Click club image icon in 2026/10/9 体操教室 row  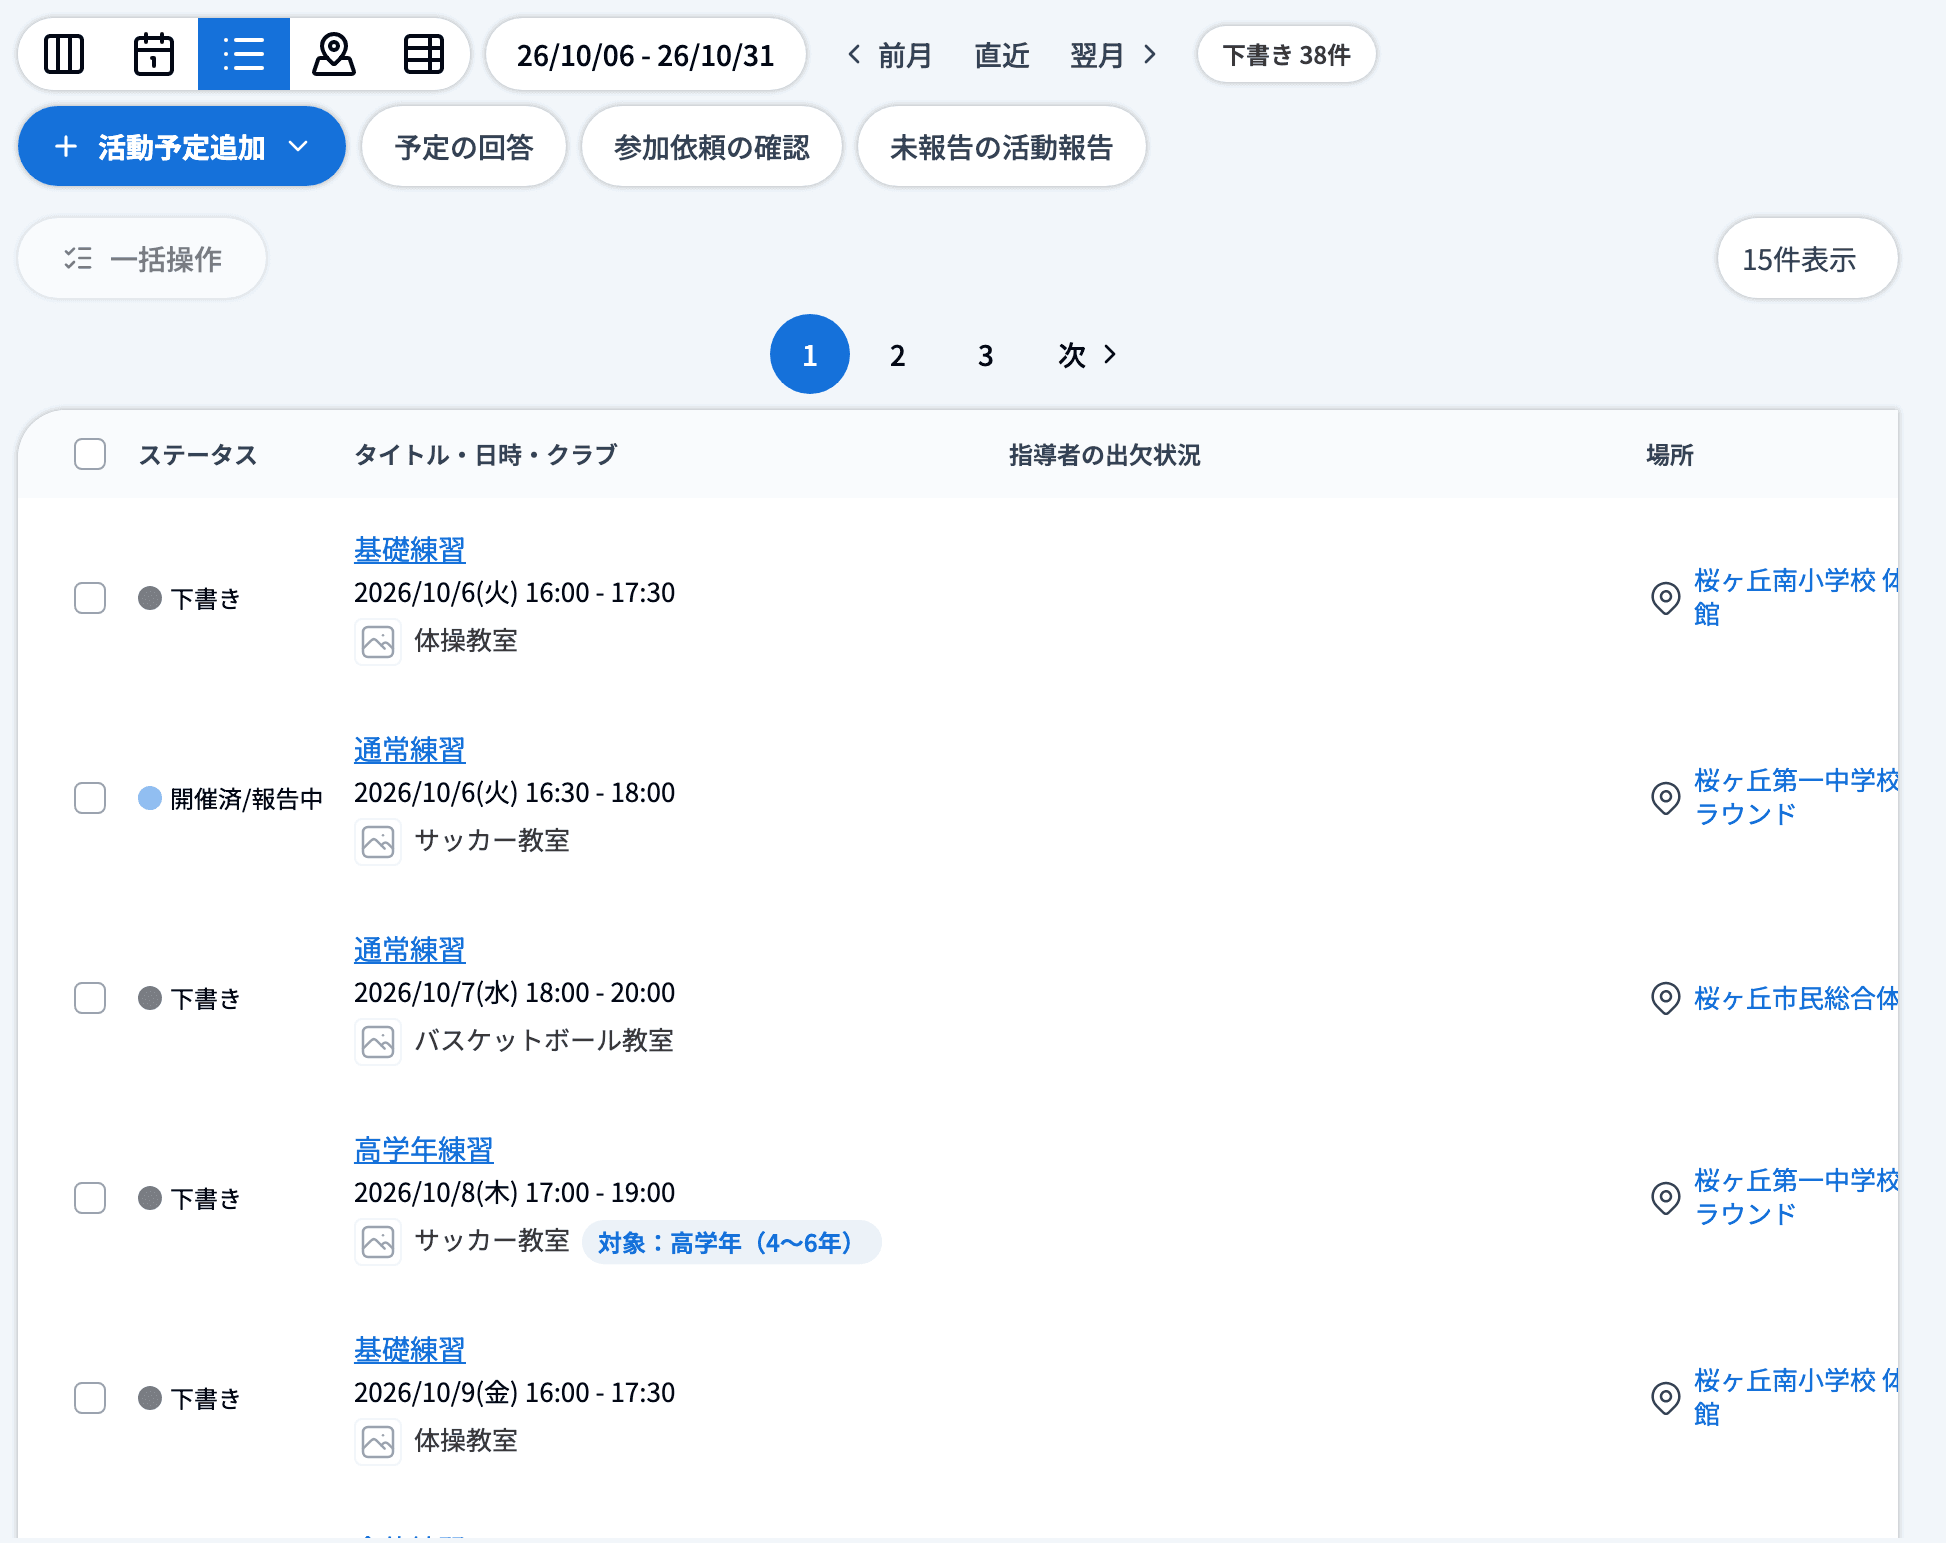pyautogui.click(x=378, y=1442)
